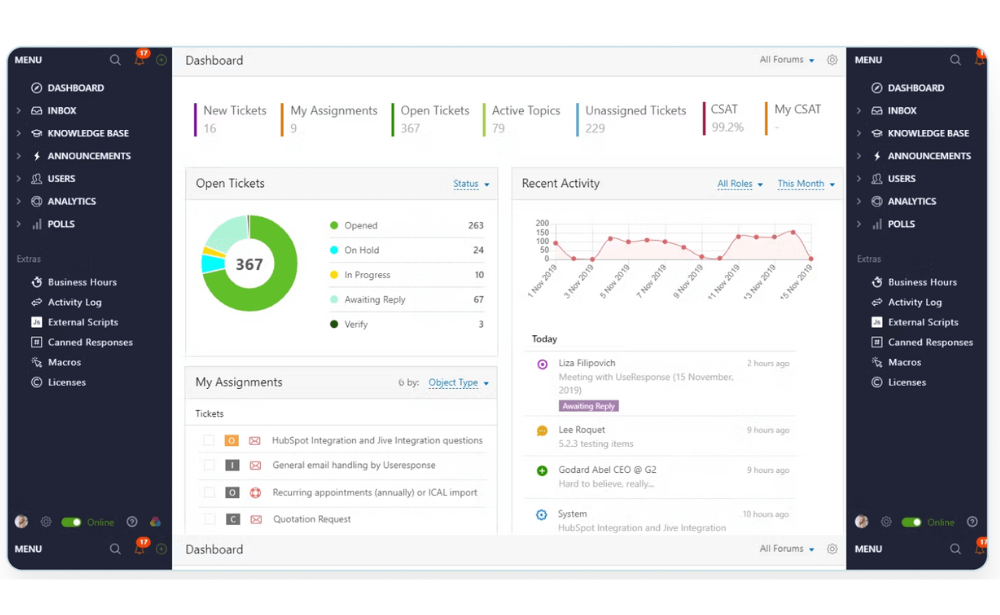
Task: Click the green plus icon beside Godard Abel
Action: point(542,471)
